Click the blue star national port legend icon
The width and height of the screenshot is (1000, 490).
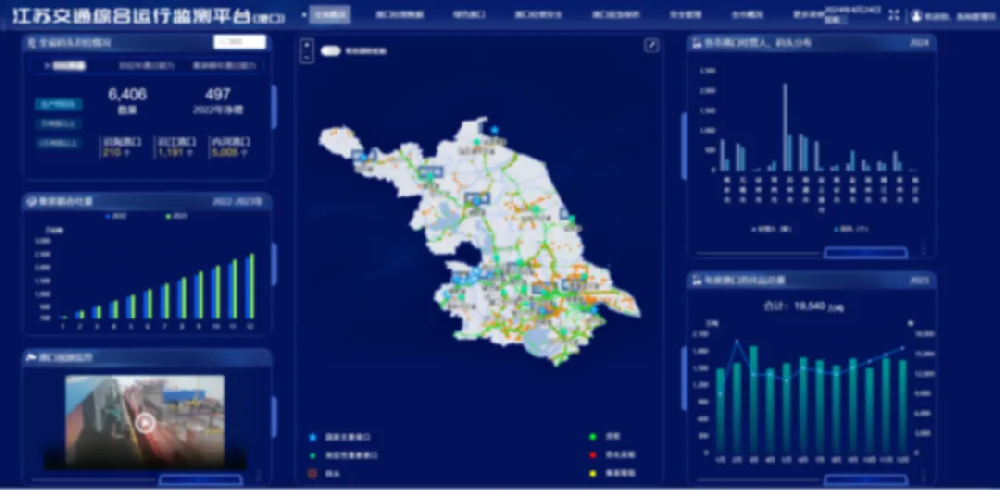(312, 438)
